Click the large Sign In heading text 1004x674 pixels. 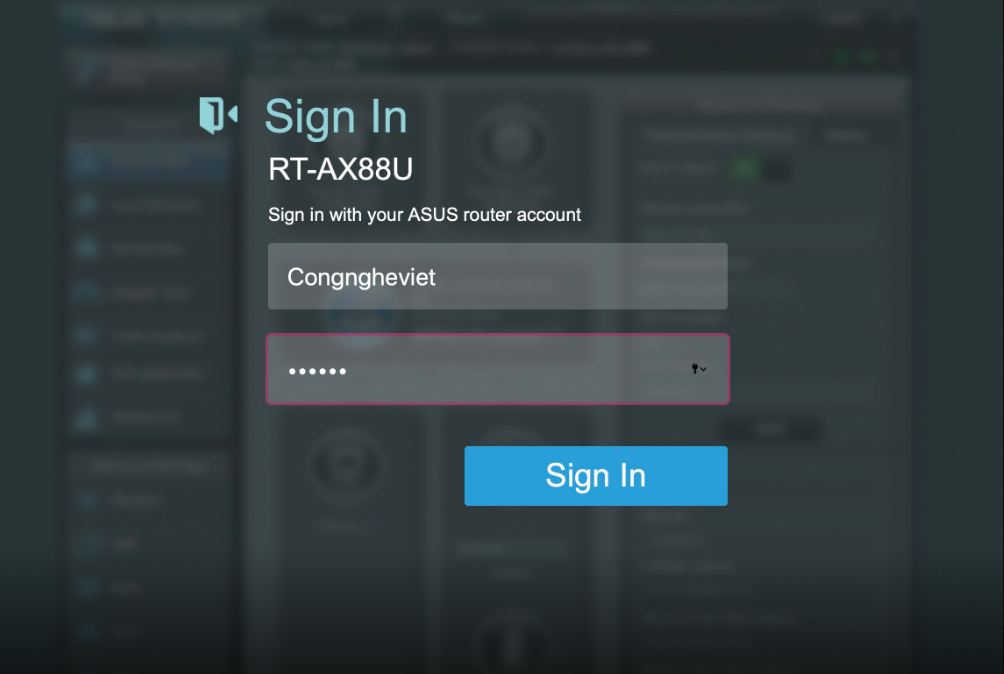pos(336,118)
